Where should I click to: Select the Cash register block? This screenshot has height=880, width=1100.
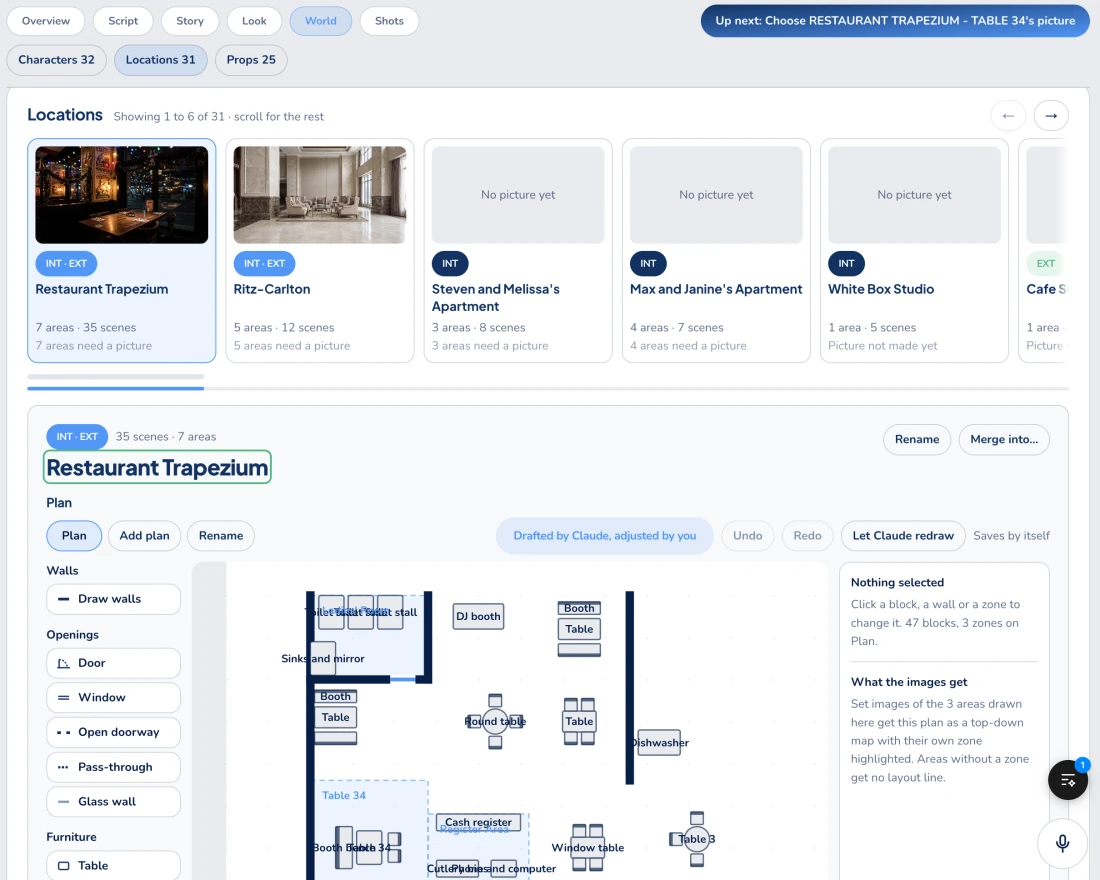pyautogui.click(x=478, y=822)
